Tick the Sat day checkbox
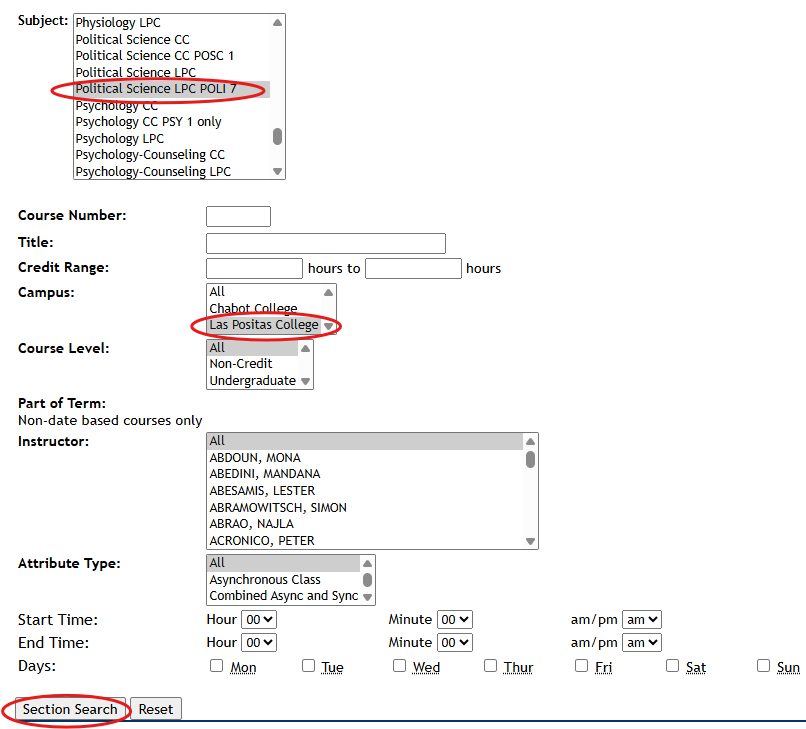The width and height of the screenshot is (806, 729). 672,666
